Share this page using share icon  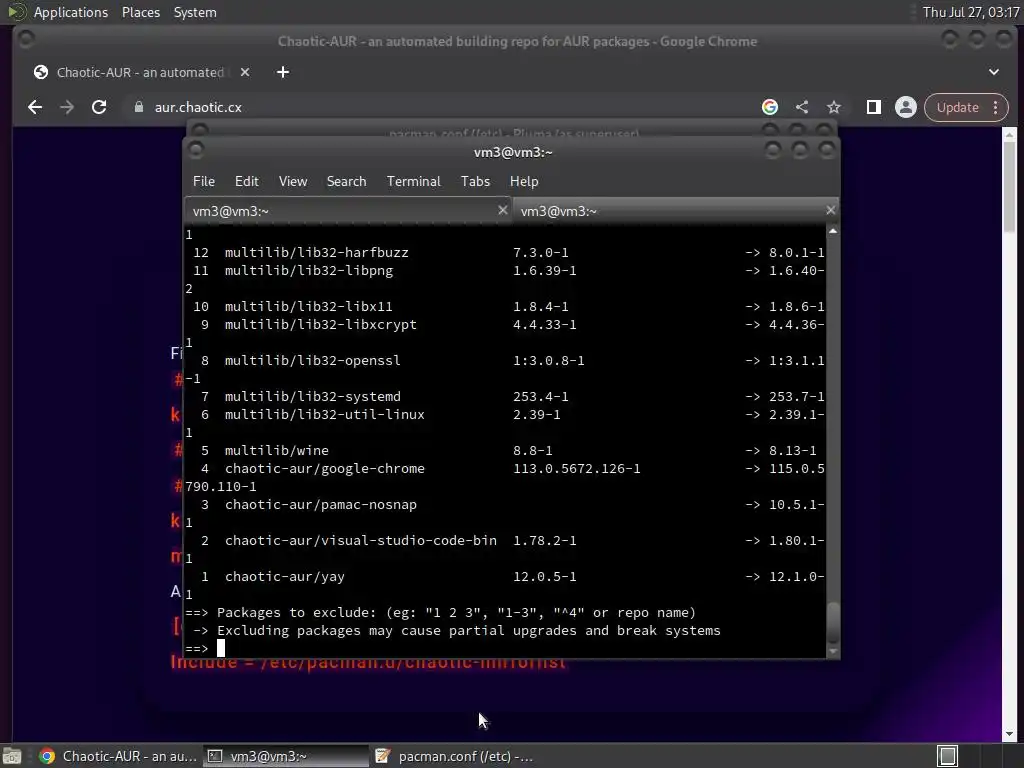point(802,107)
